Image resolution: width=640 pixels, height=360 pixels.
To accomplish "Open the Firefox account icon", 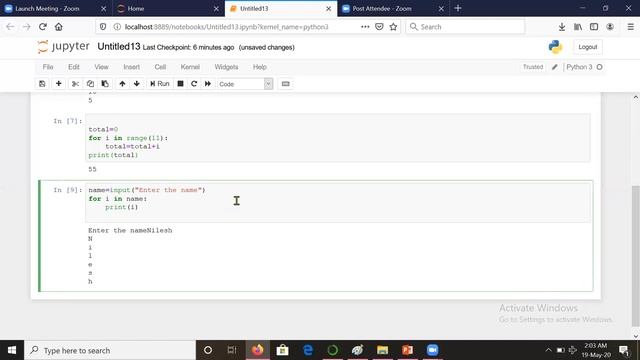I will 610,27.
